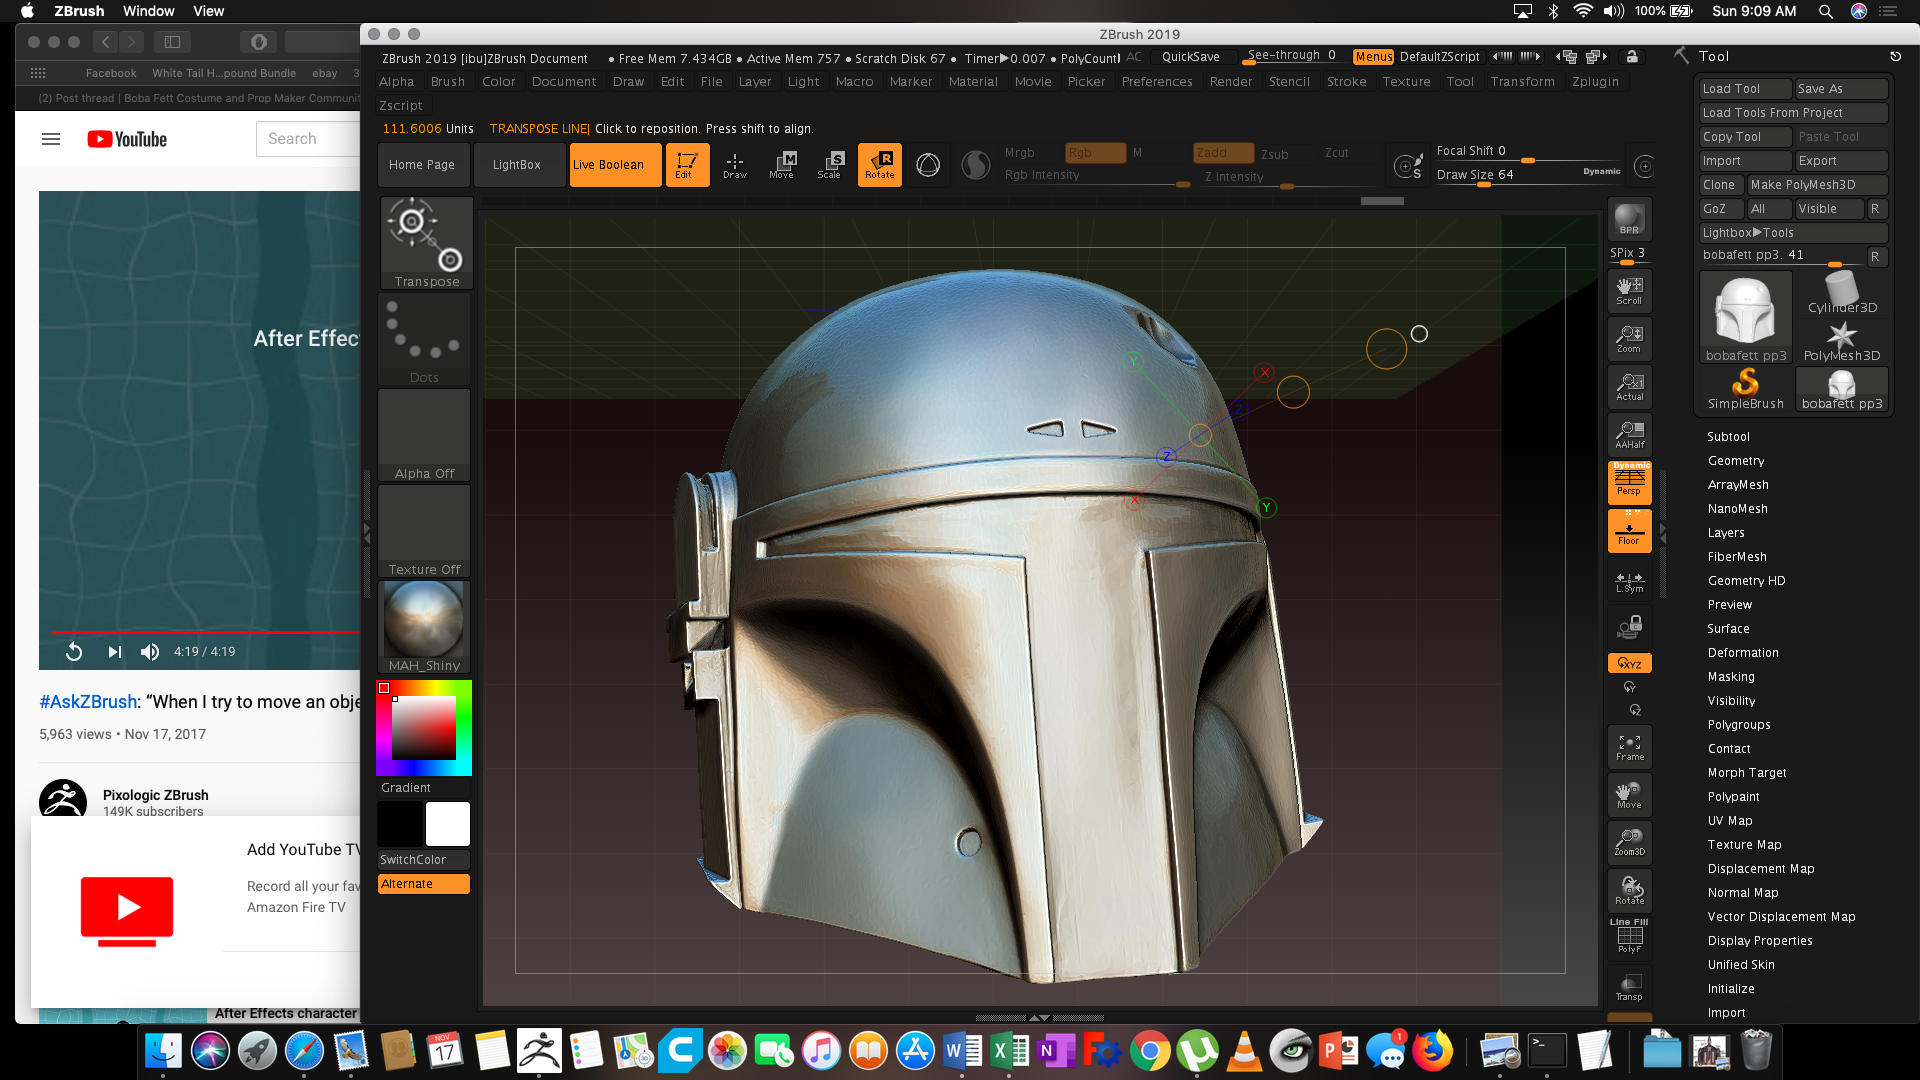Replay the YouTube video
The width and height of the screenshot is (1920, 1080).
point(73,652)
